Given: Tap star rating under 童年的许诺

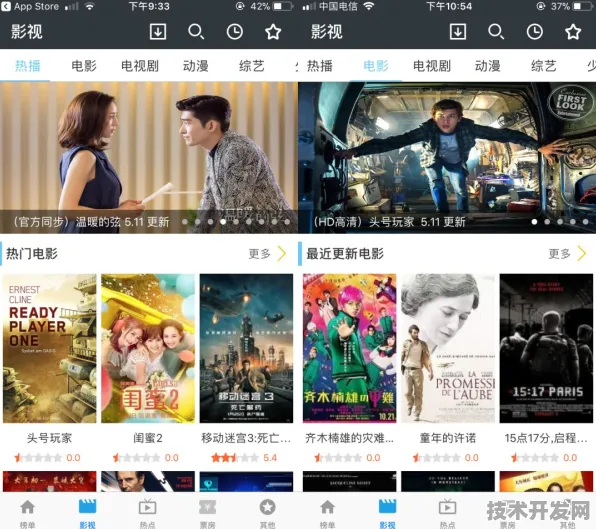Looking at the screenshot, I should pyautogui.click(x=445, y=458).
